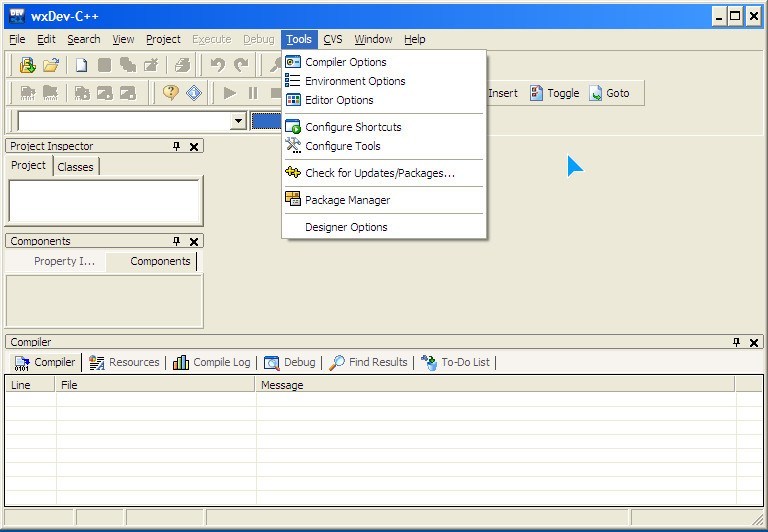Viewport: 768px width, 532px height.
Task: Pin the Project Inspector panel
Action: coord(176,146)
